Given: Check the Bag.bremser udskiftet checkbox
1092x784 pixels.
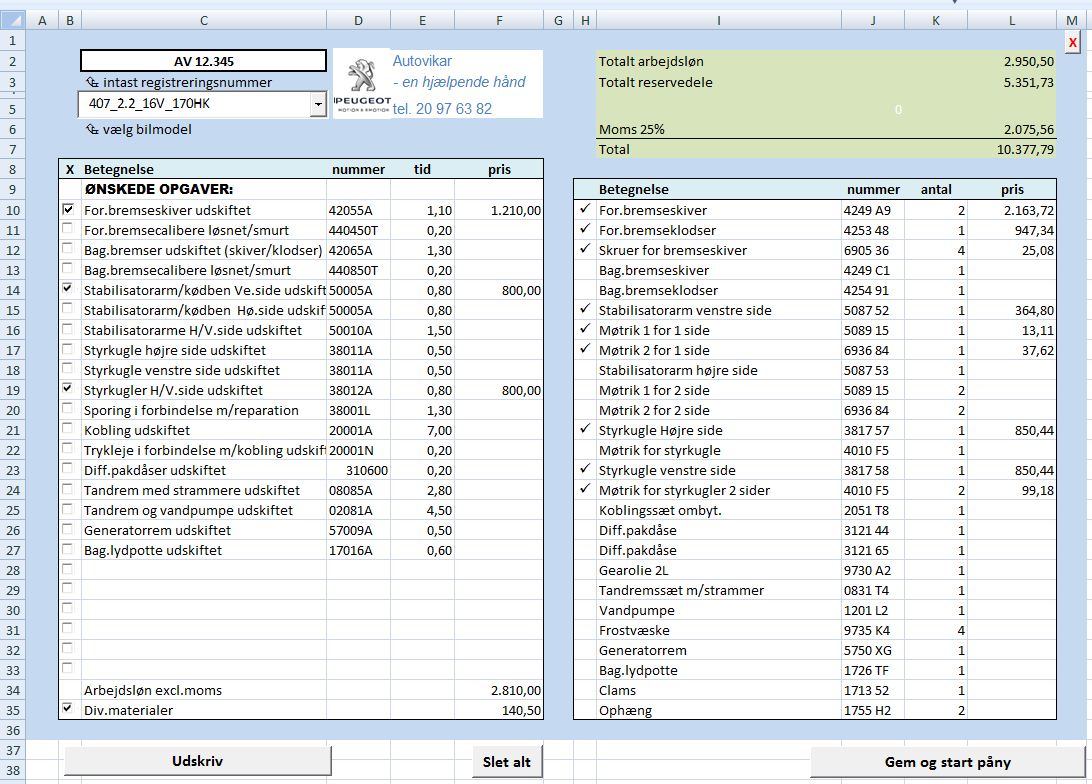Looking at the screenshot, I should 68,248.
